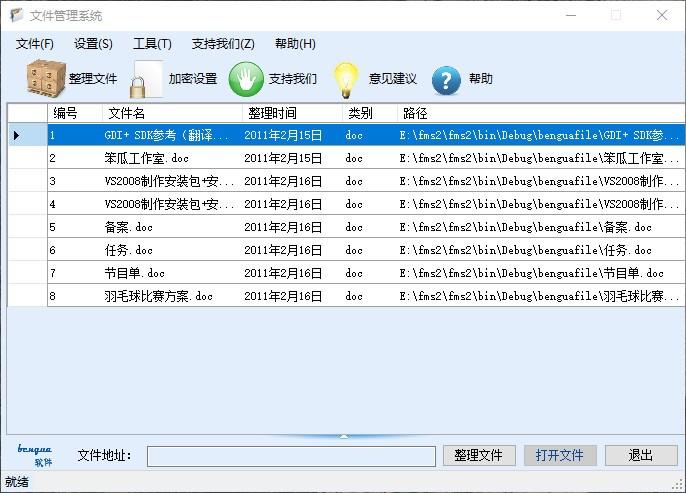Open the blue question mark 帮助 icon
Viewport: 686px width, 493px height.
pyautogui.click(x=446, y=80)
